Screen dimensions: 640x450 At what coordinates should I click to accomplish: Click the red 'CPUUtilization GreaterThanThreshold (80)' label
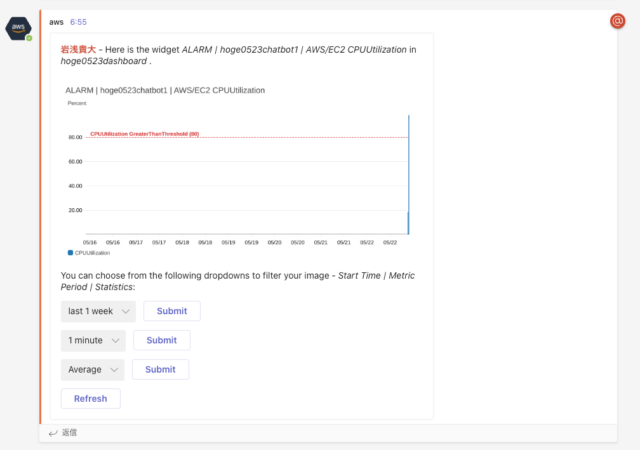tap(144, 134)
